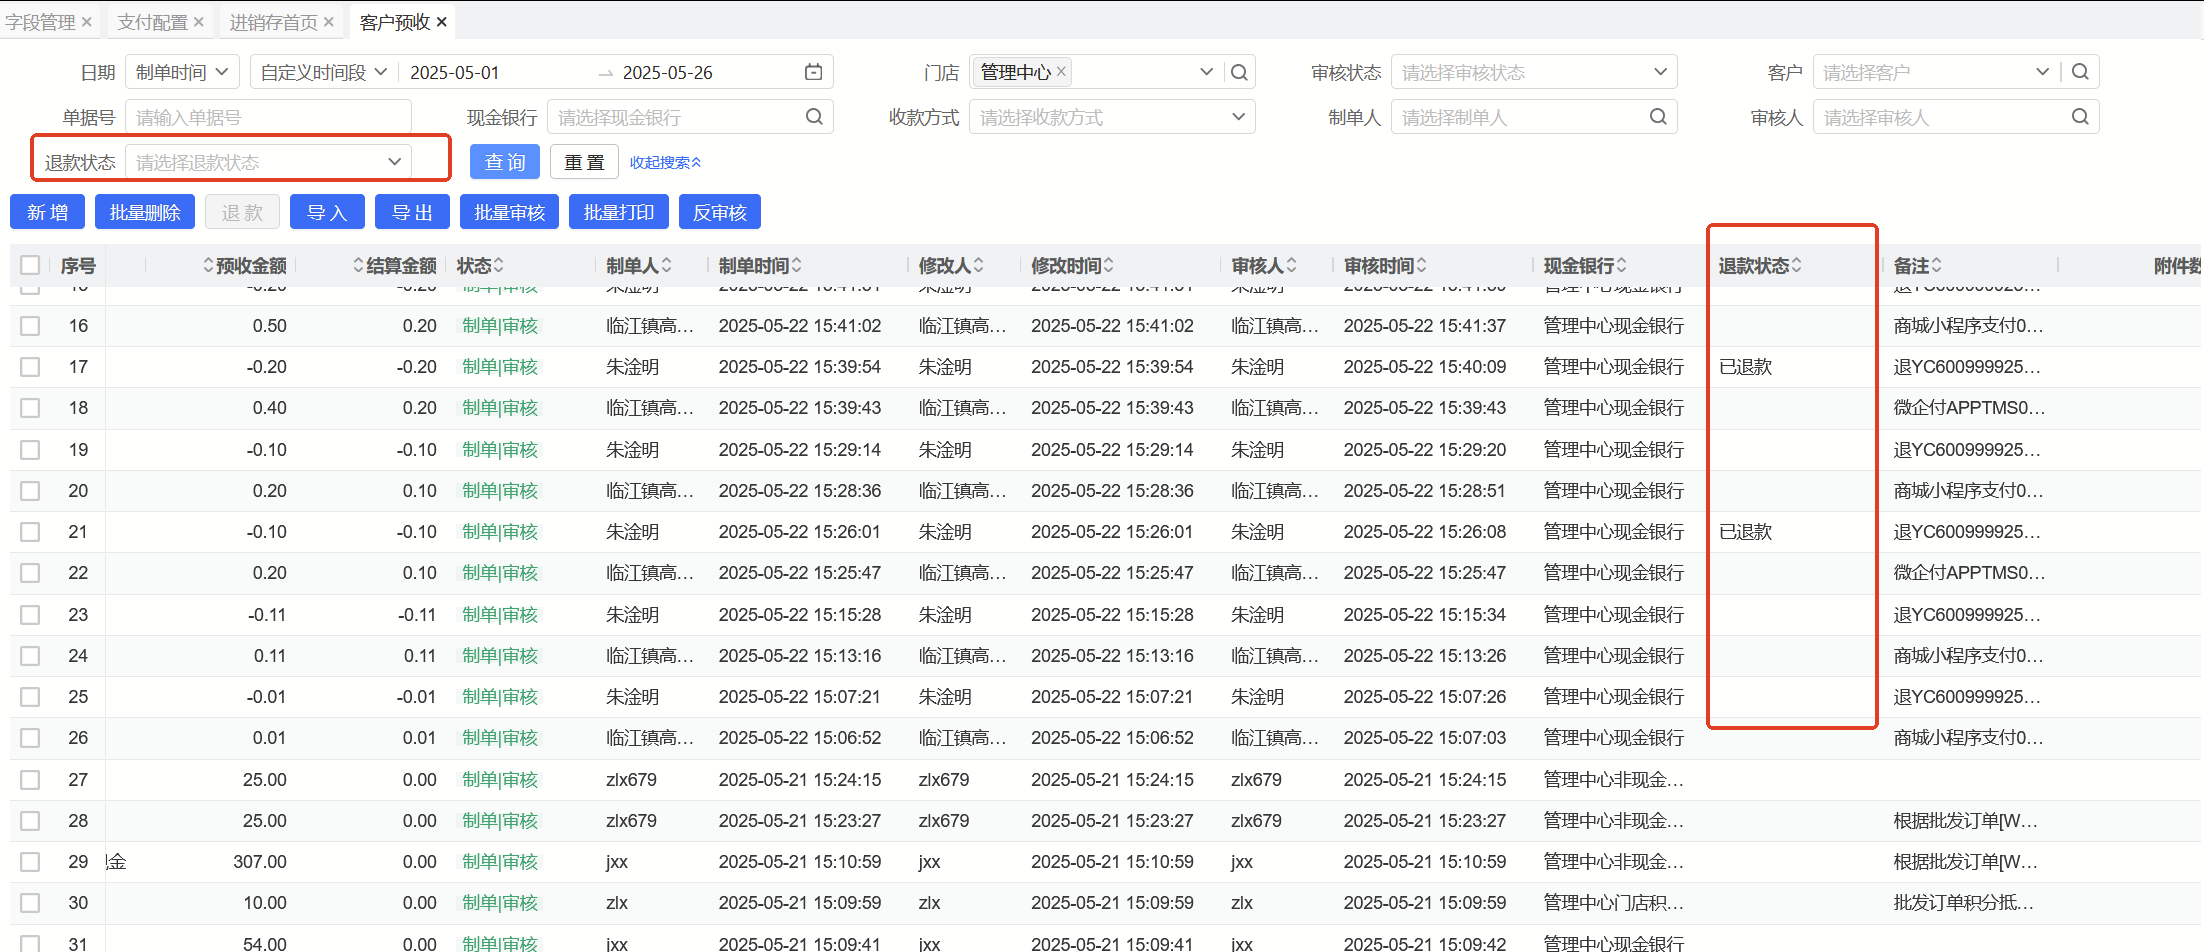The image size is (2204, 952).
Task: Check the row 17 checkbox
Action: (30, 367)
